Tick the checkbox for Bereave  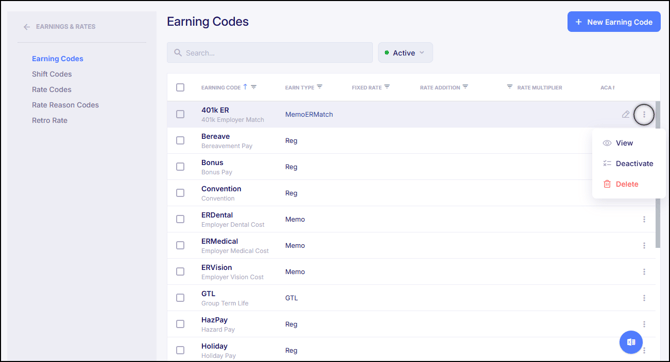(180, 140)
